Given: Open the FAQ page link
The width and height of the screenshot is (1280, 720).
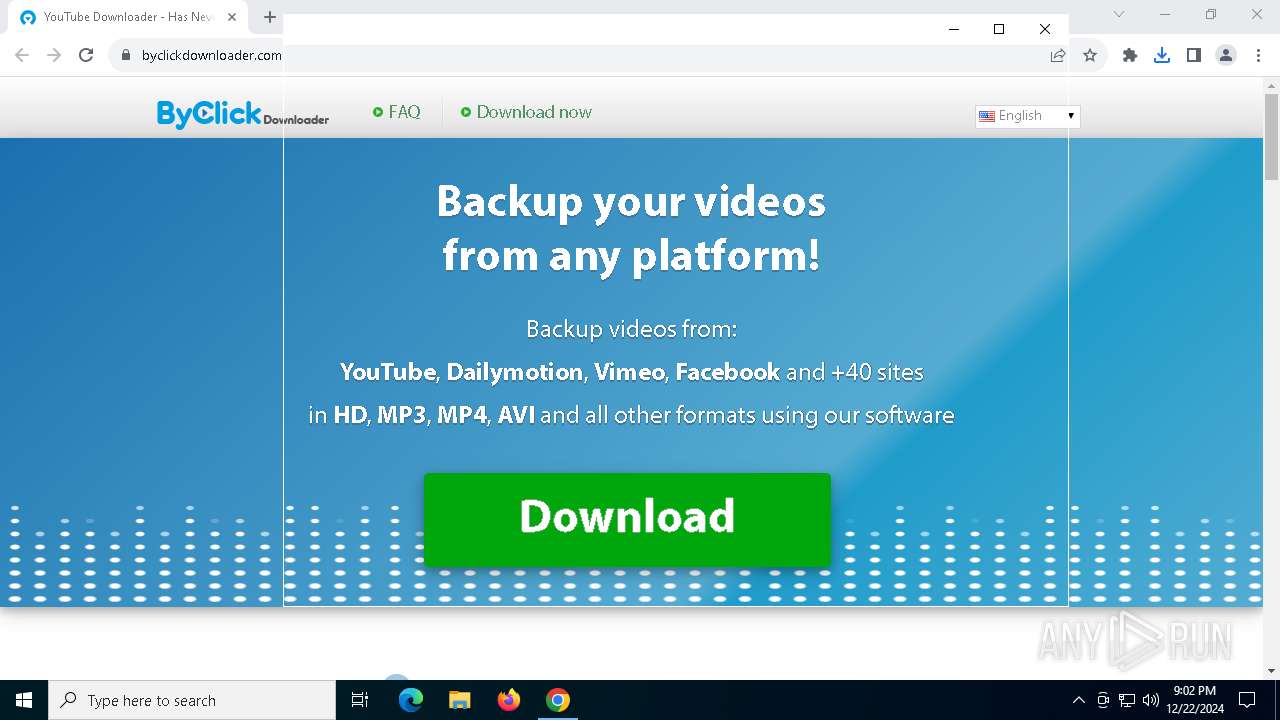Looking at the screenshot, I should pyautogui.click(x=397, y=112).
